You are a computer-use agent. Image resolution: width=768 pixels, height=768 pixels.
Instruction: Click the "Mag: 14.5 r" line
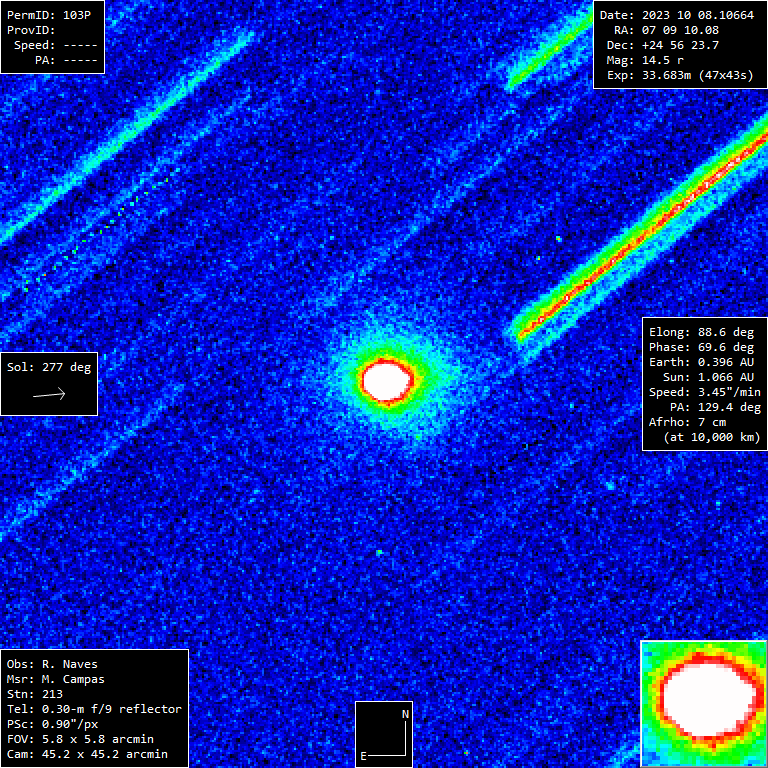(645, 60)
